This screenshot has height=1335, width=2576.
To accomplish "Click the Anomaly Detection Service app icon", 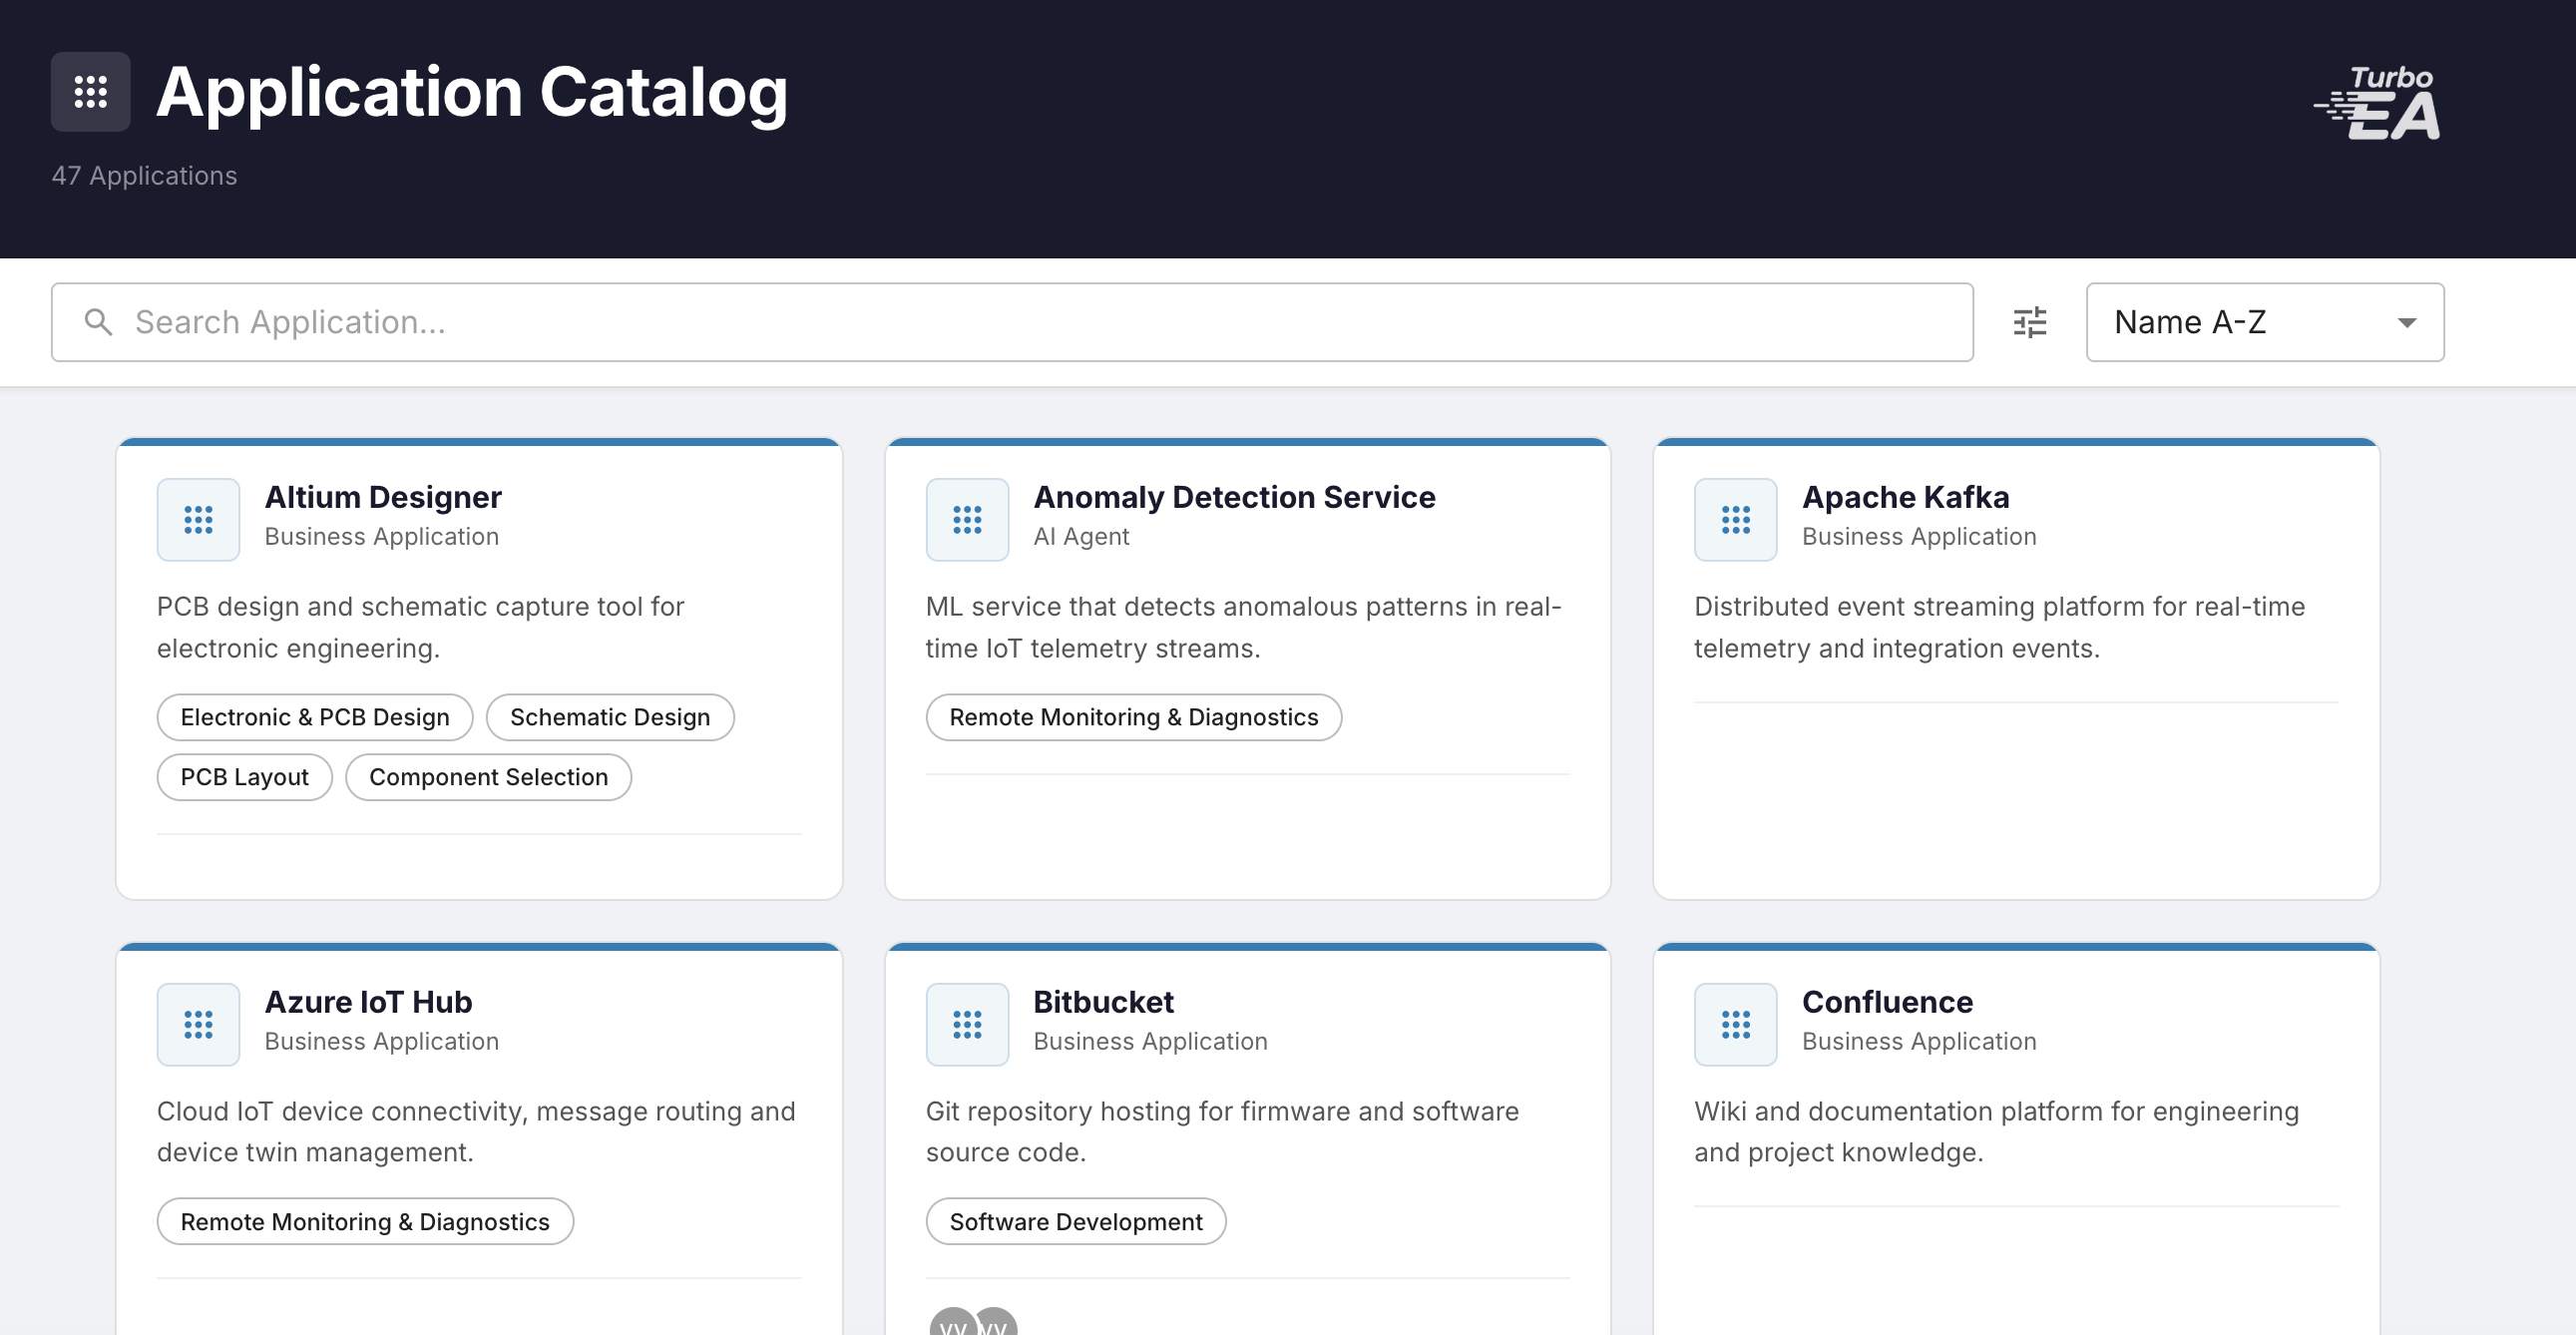I will coord(966,519).
